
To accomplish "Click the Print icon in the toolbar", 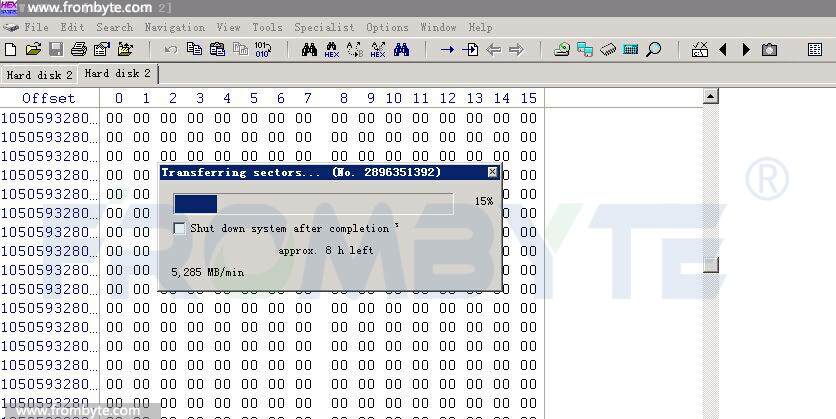I will [79, 50].
